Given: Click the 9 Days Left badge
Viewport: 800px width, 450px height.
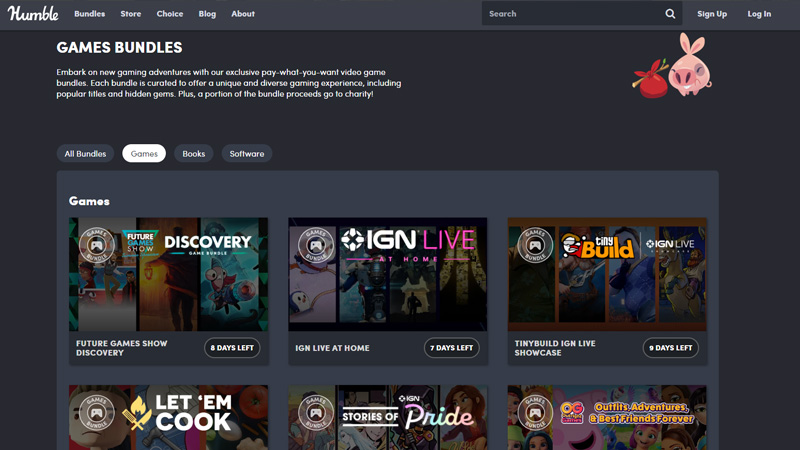Looking at the screenshot, I should [x=670, y=348].
